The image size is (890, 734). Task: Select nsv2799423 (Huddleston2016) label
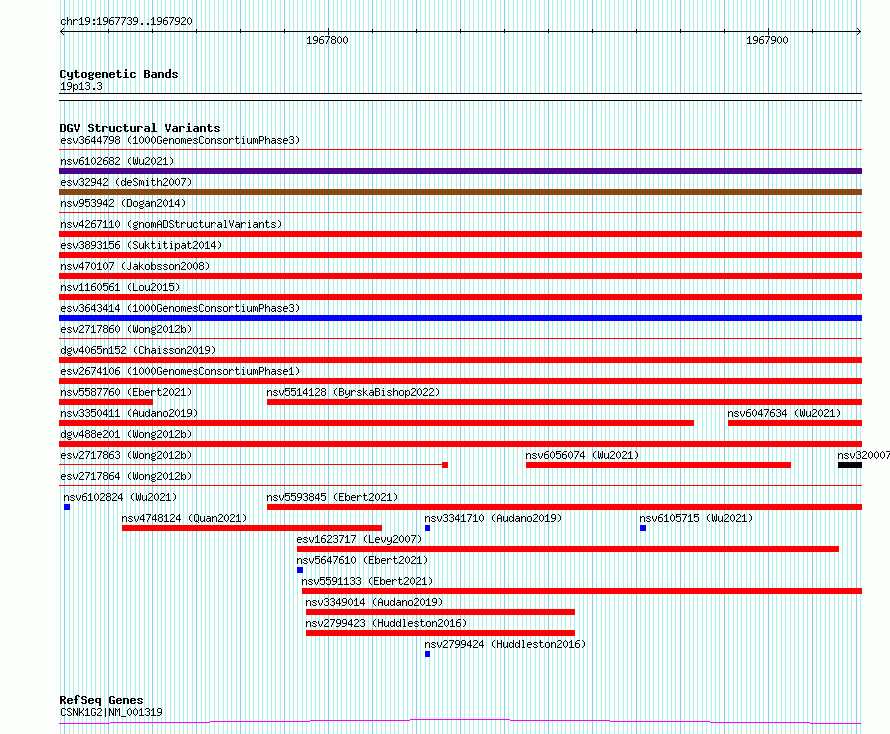[386, 623]
